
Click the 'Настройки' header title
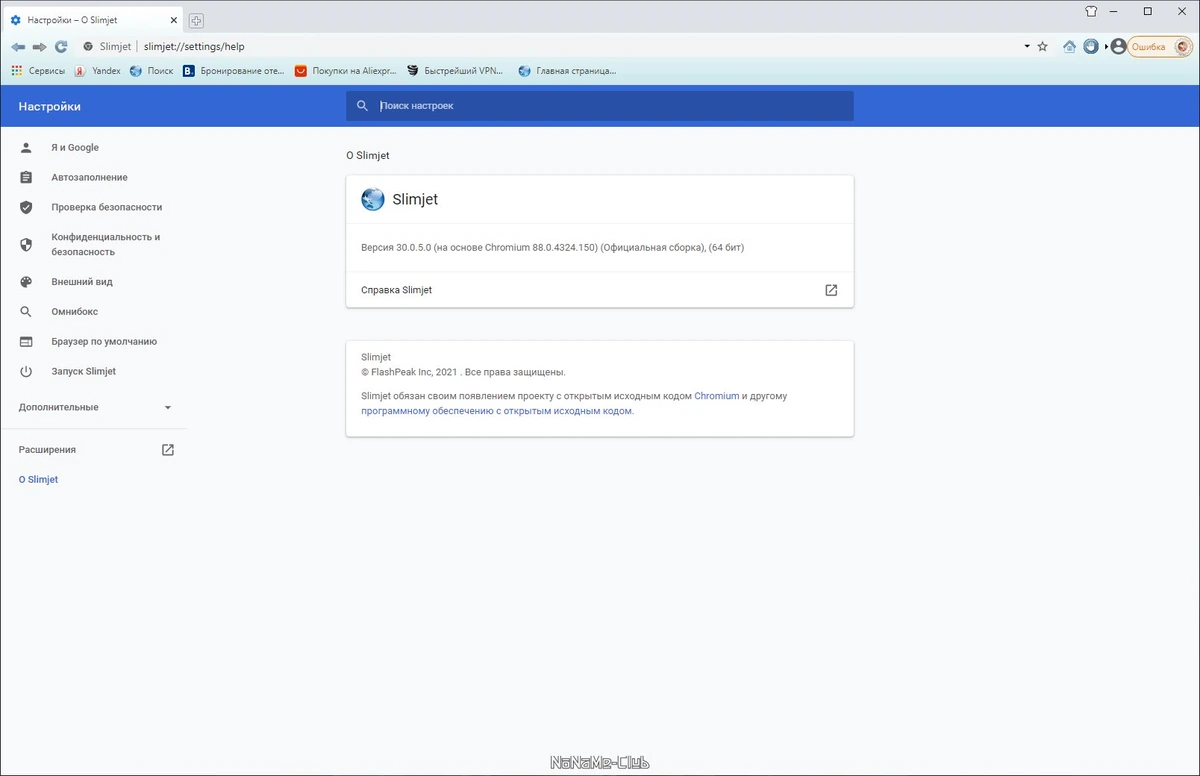click(50, 106)
